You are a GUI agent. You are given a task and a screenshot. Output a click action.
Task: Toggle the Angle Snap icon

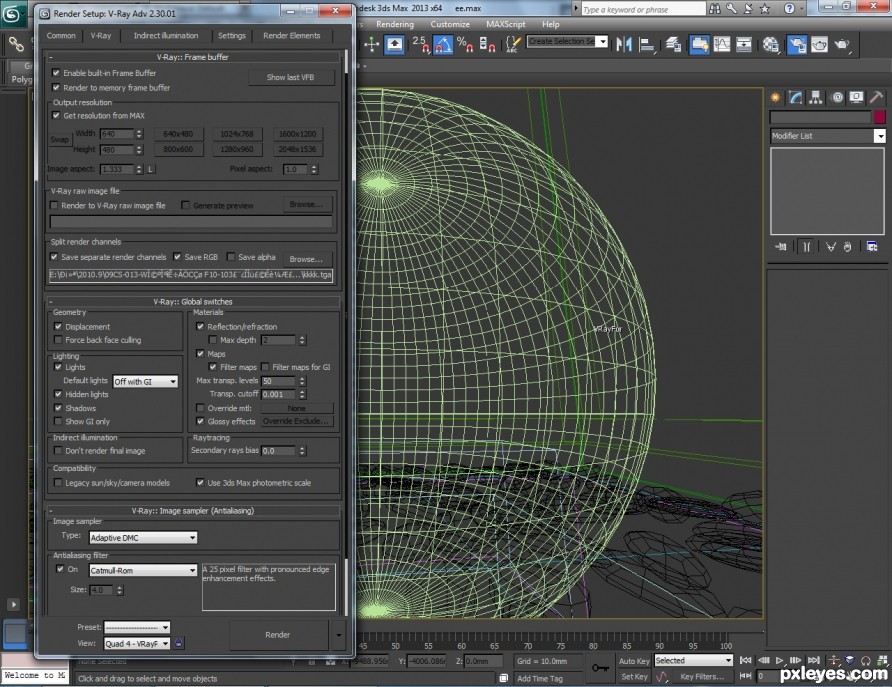pyautogui.click(x=443, y=44)
